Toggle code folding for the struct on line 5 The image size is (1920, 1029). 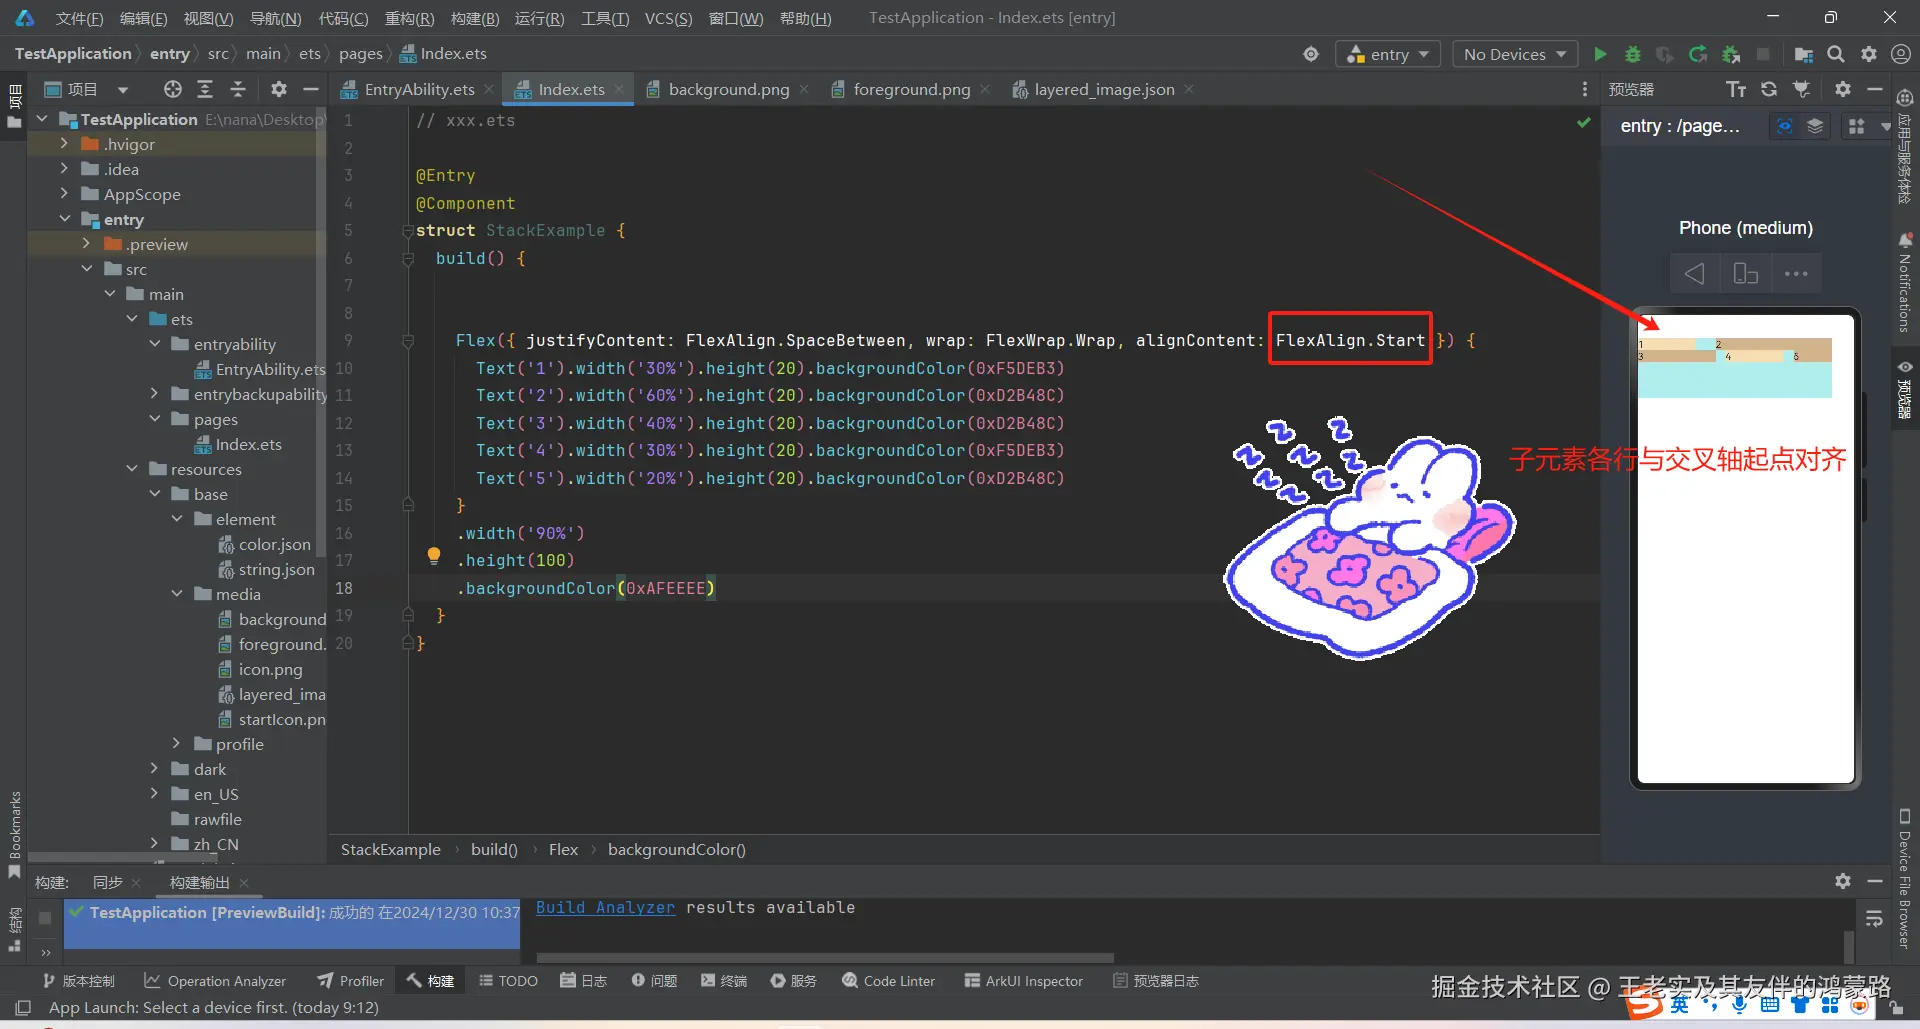click(408, 231)
